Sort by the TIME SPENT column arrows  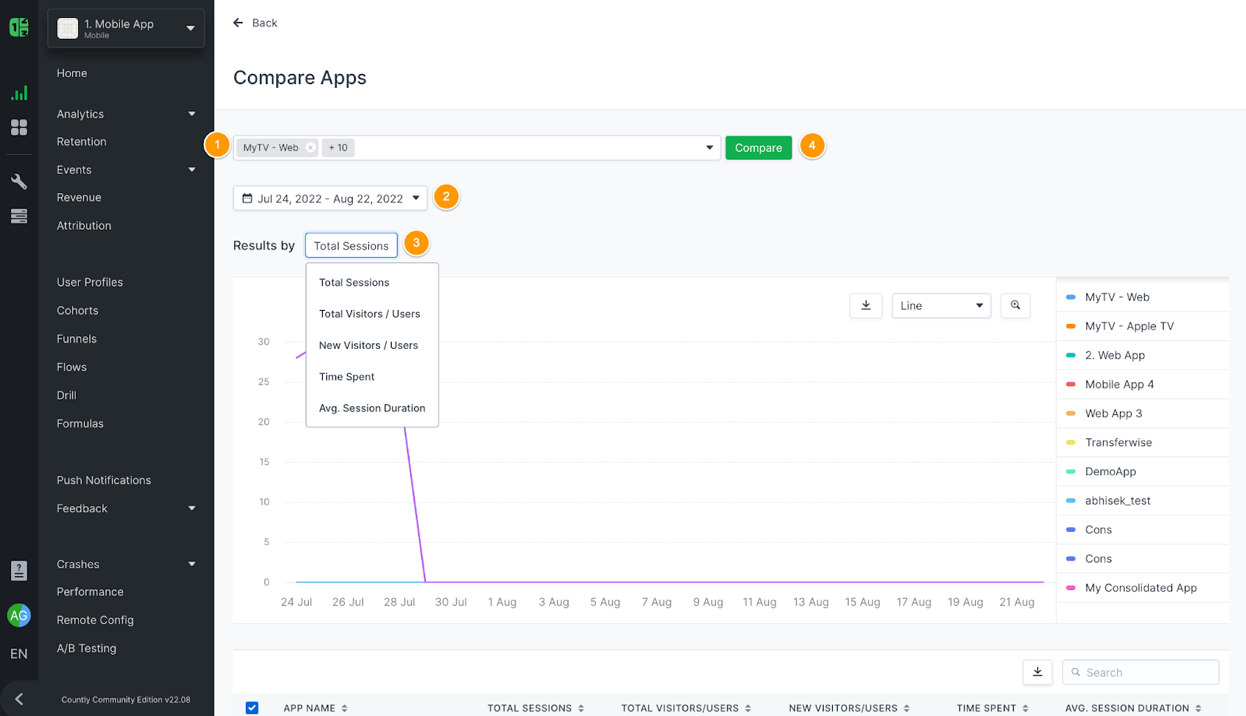(x=1026, y=708)
